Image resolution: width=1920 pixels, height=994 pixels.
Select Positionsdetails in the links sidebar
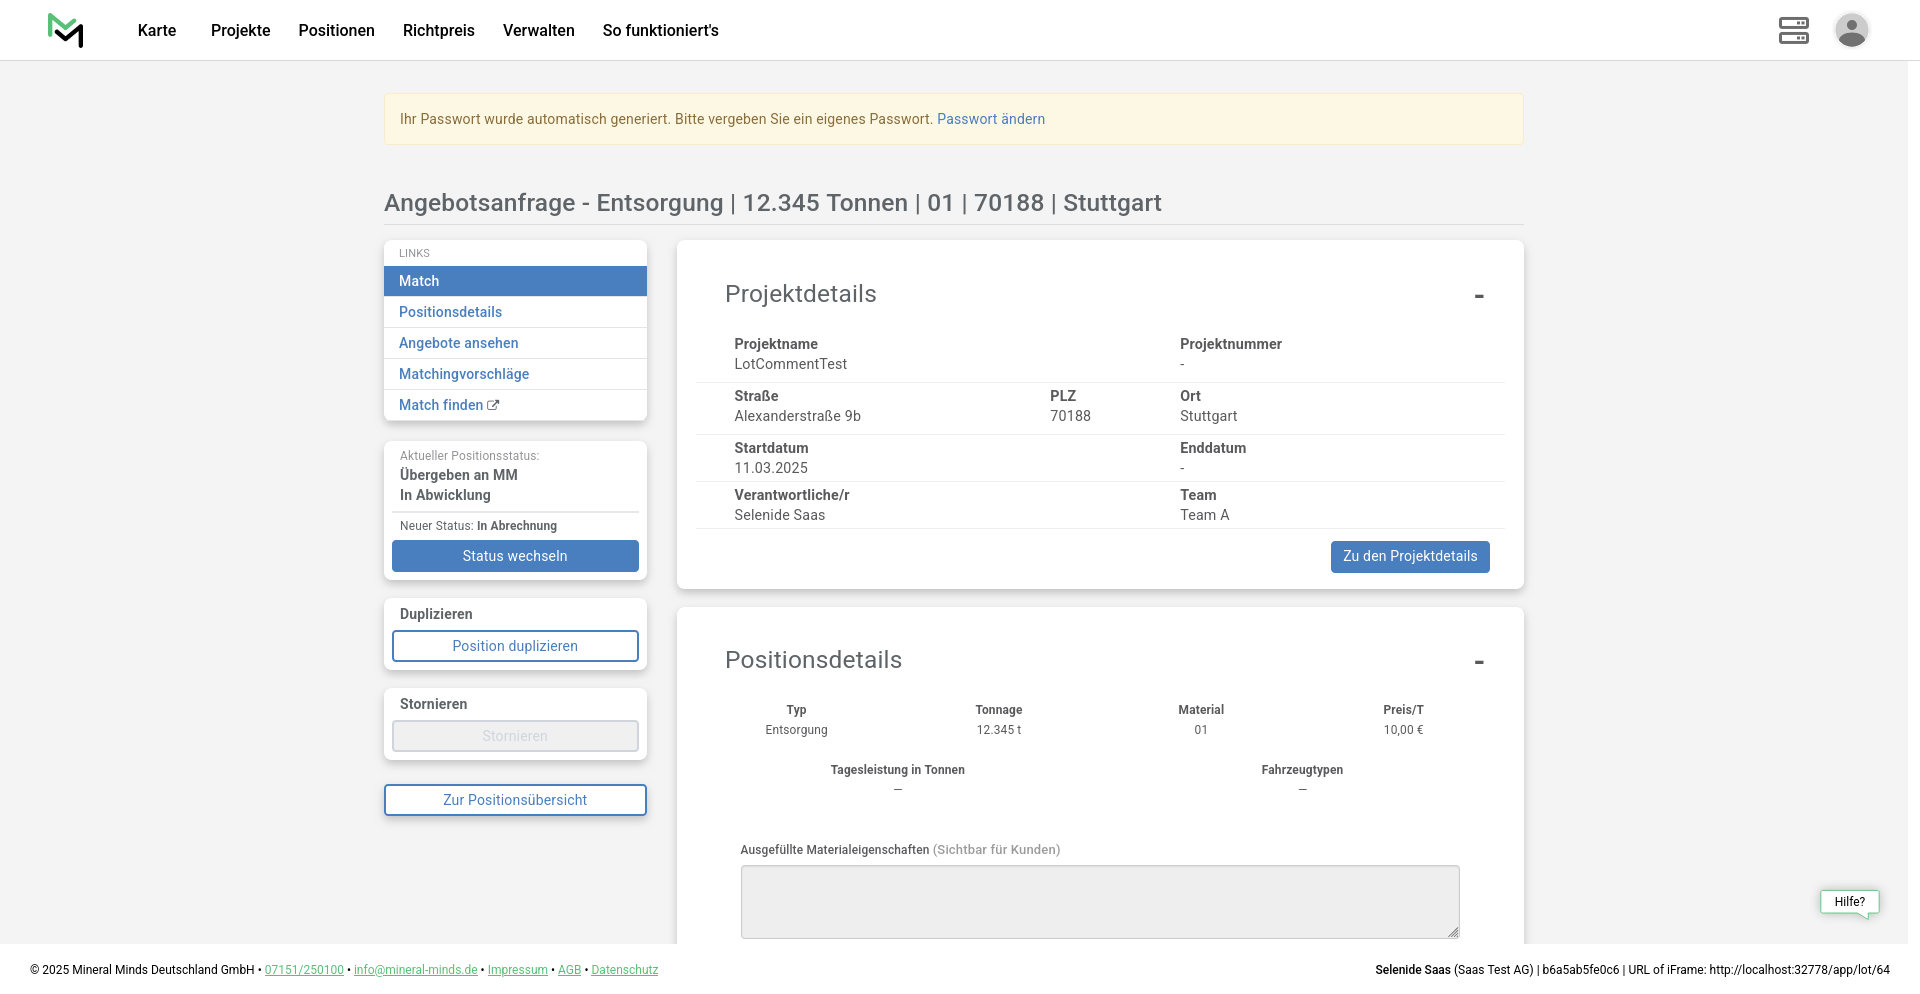450,312
